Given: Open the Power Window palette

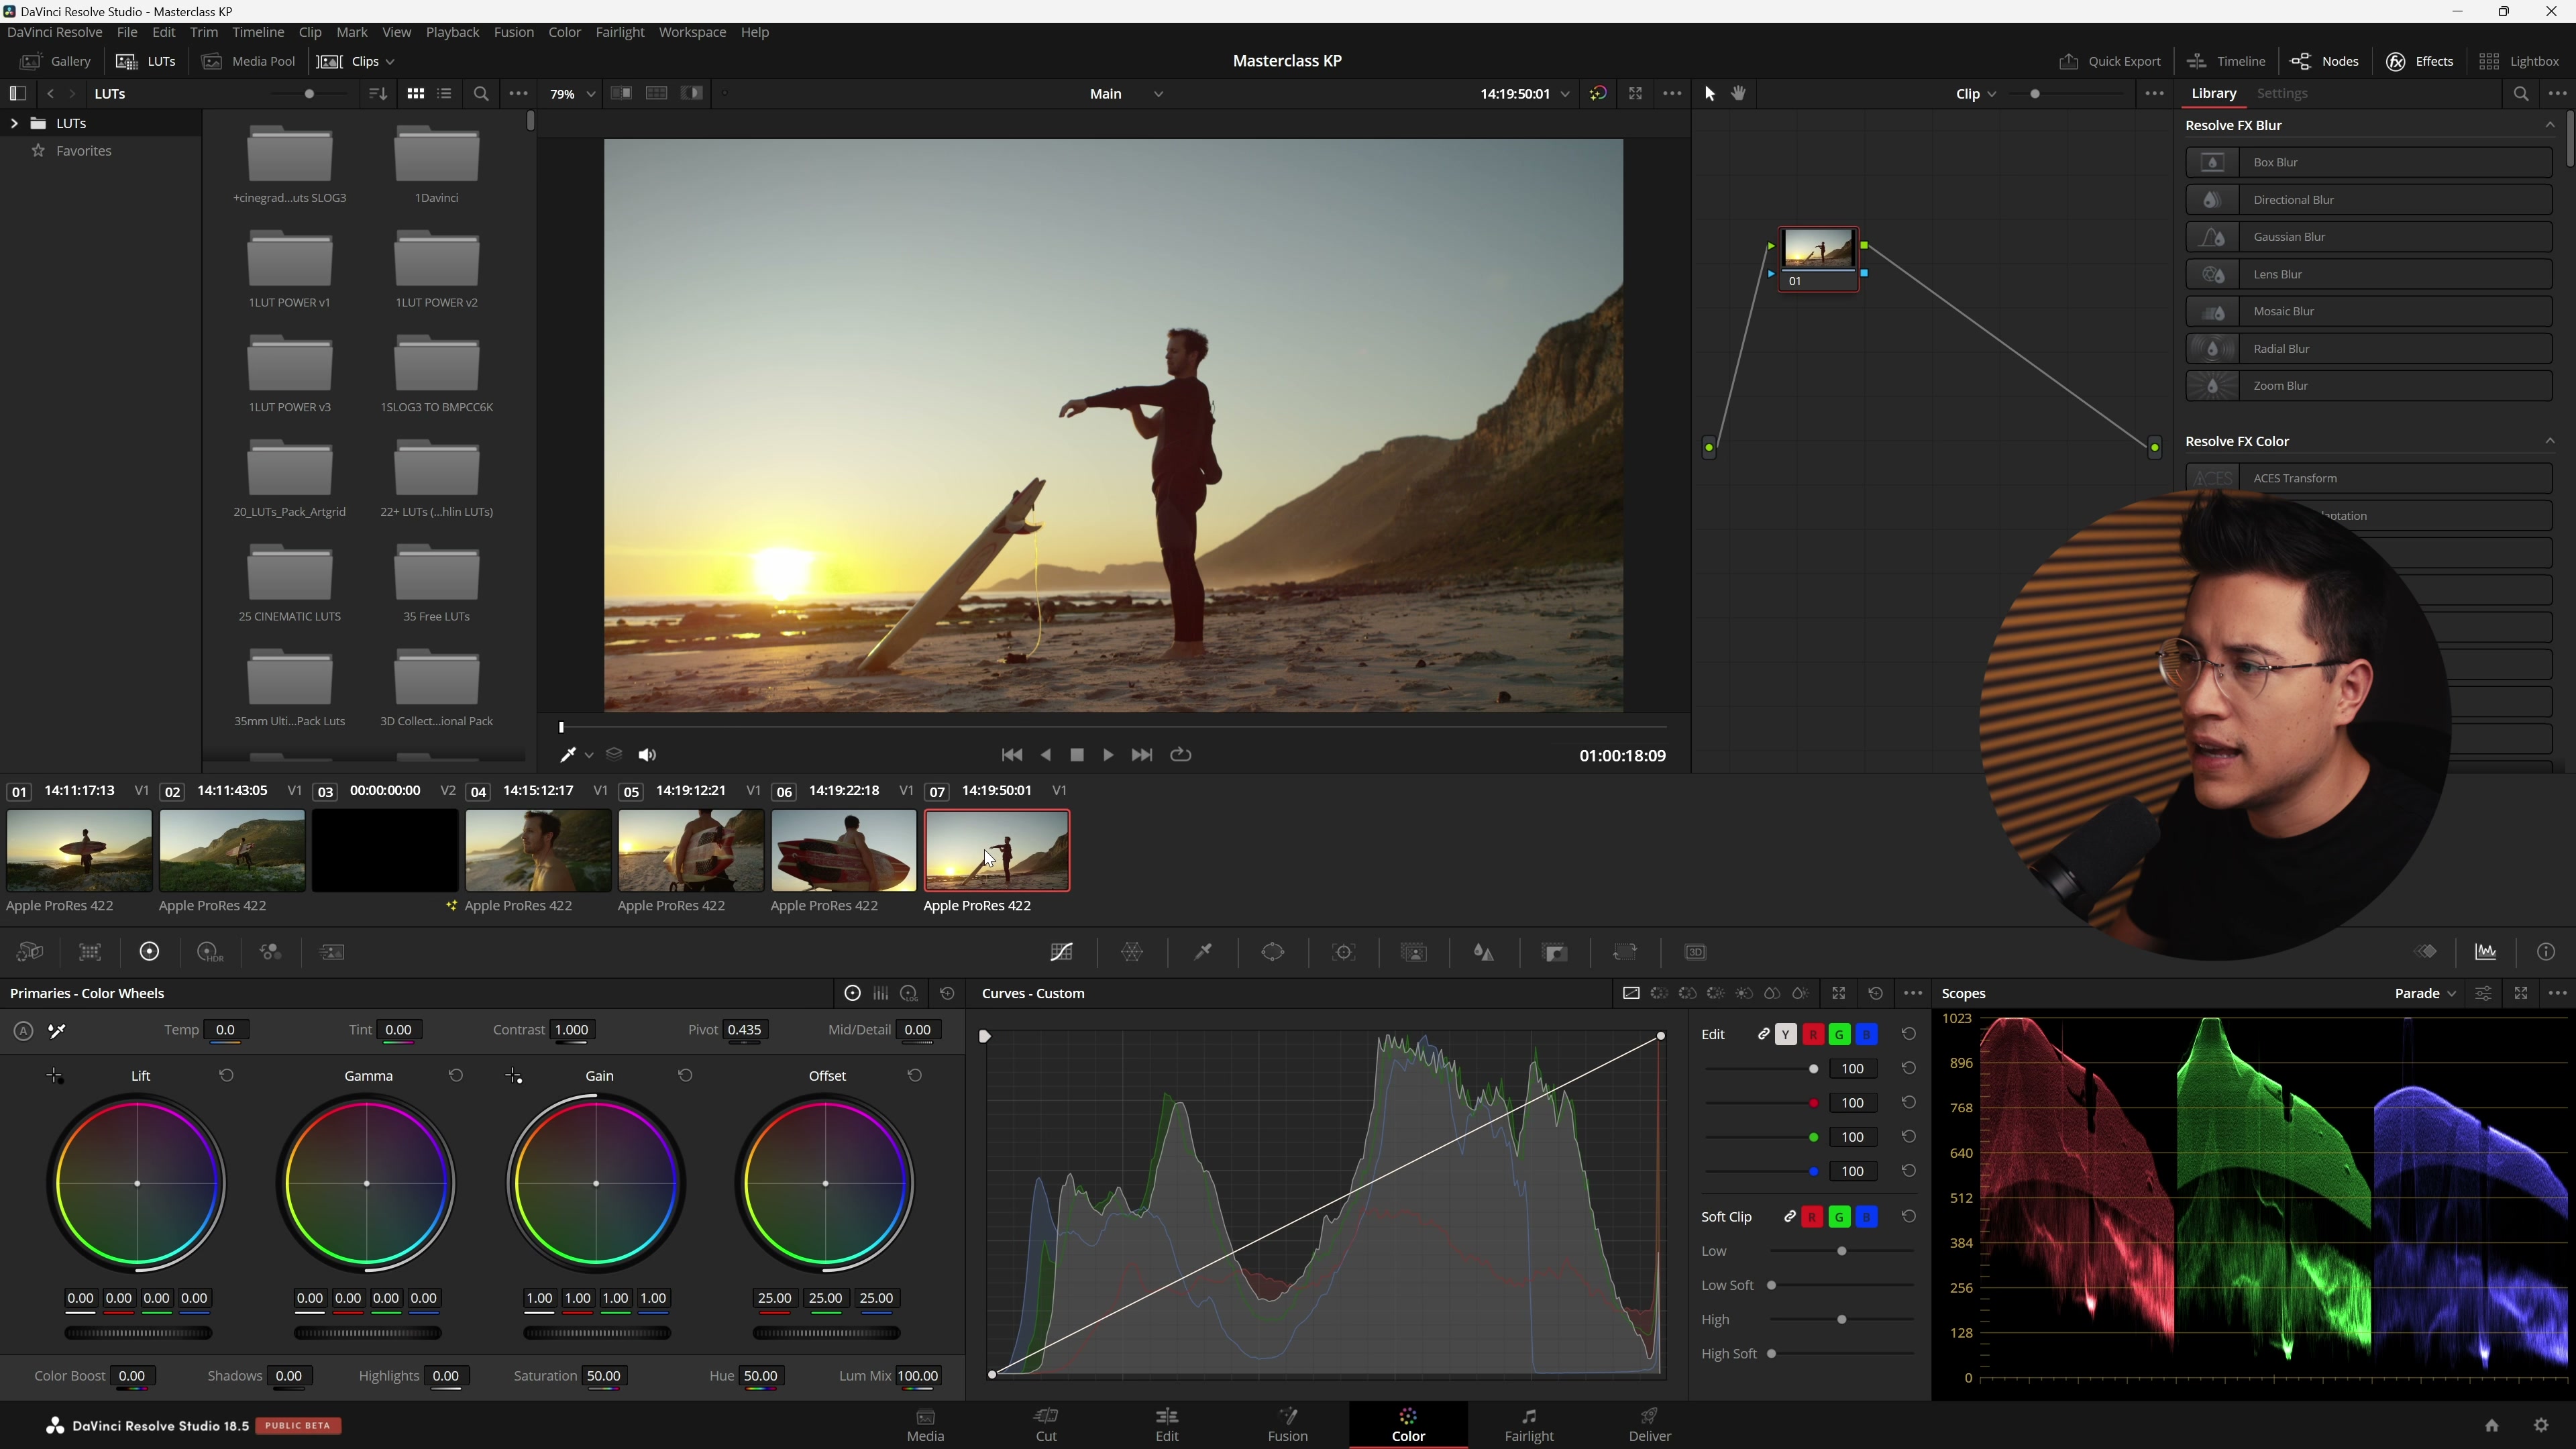Looking at the screenshot, I should 1273,952.
